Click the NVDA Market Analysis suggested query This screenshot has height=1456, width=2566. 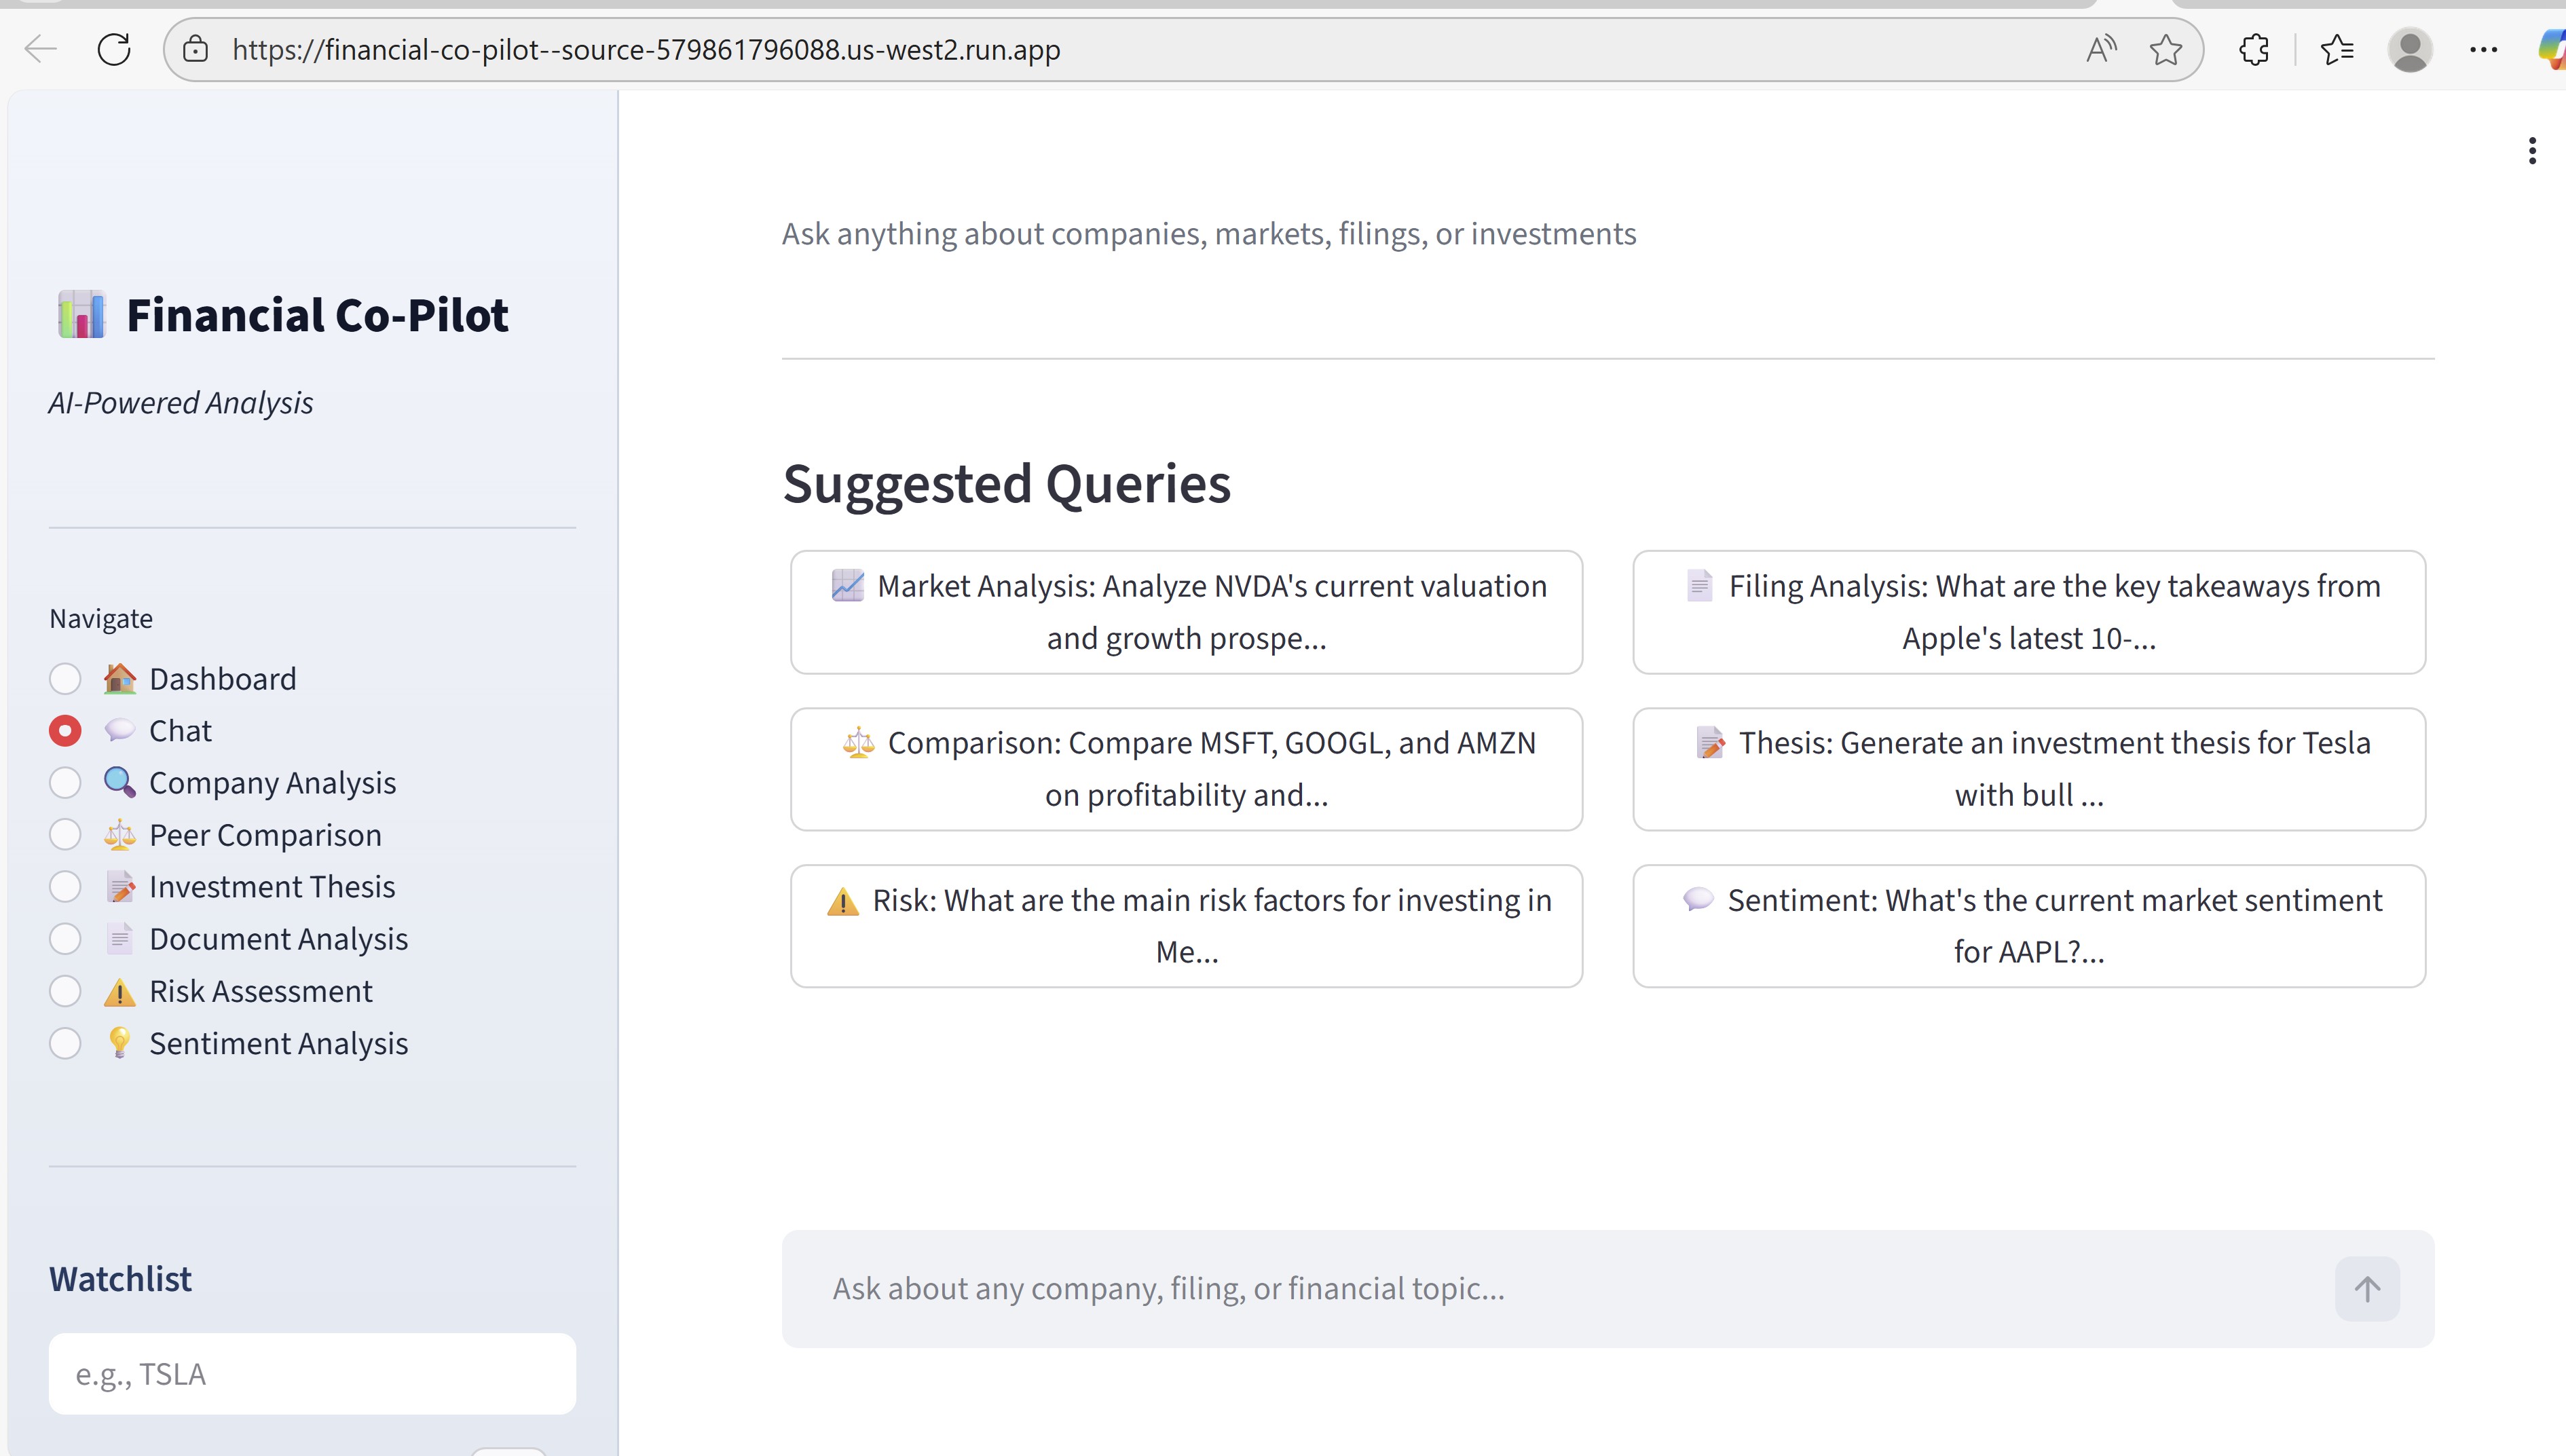(x=1186, y=612)
